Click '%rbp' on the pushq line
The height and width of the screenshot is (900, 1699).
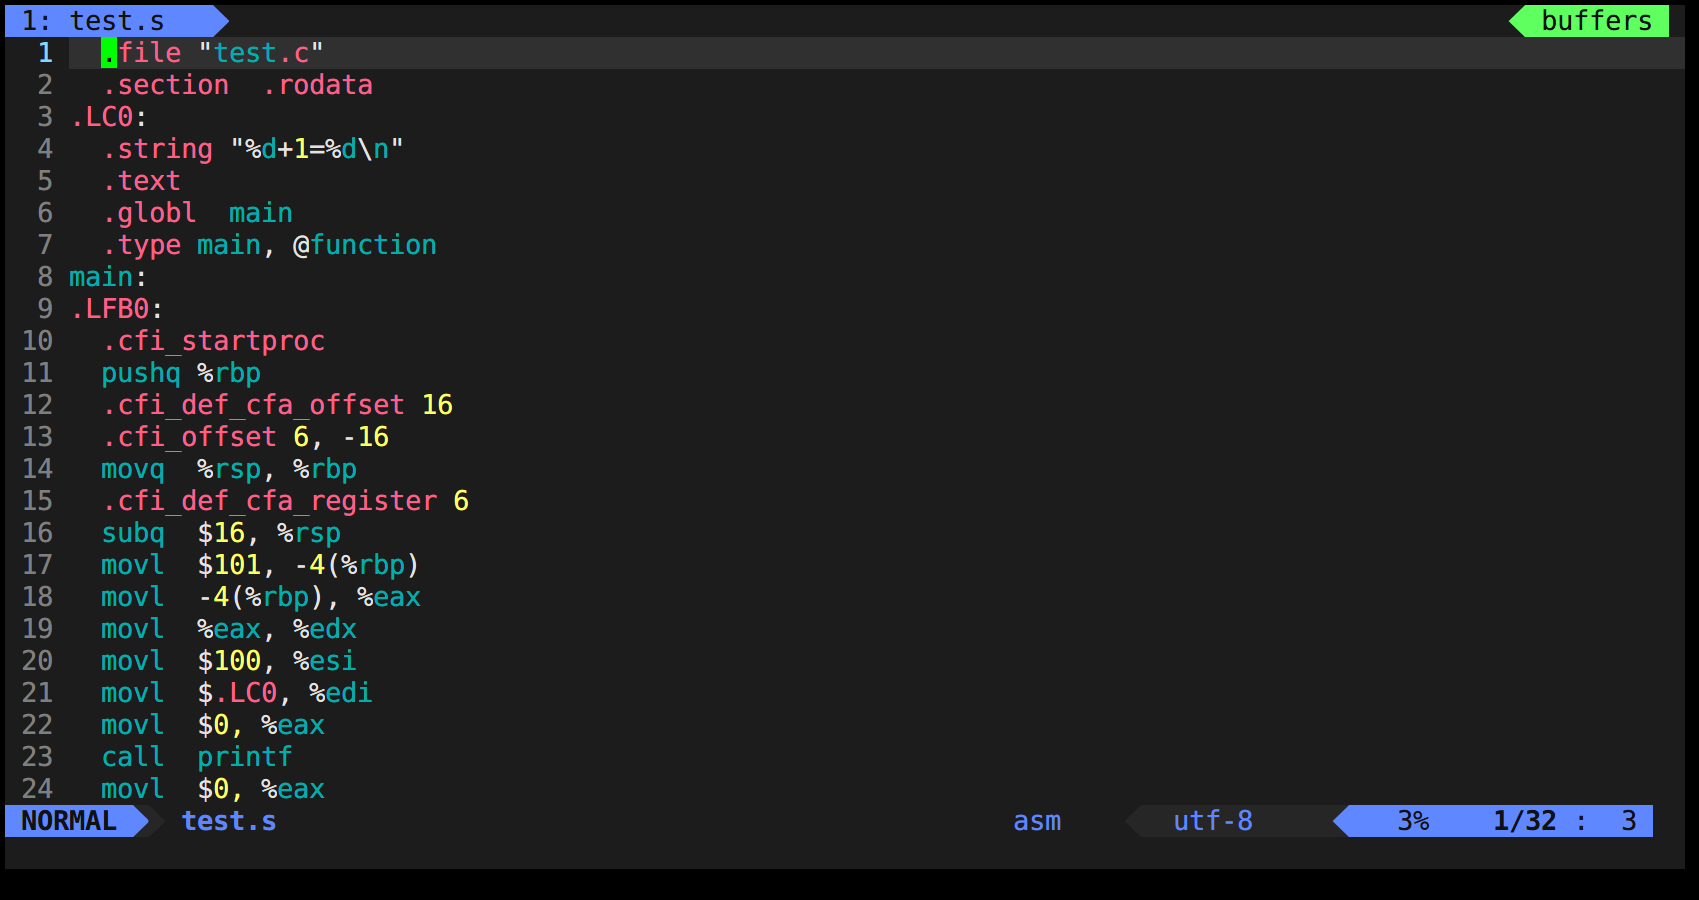(229, 373)
